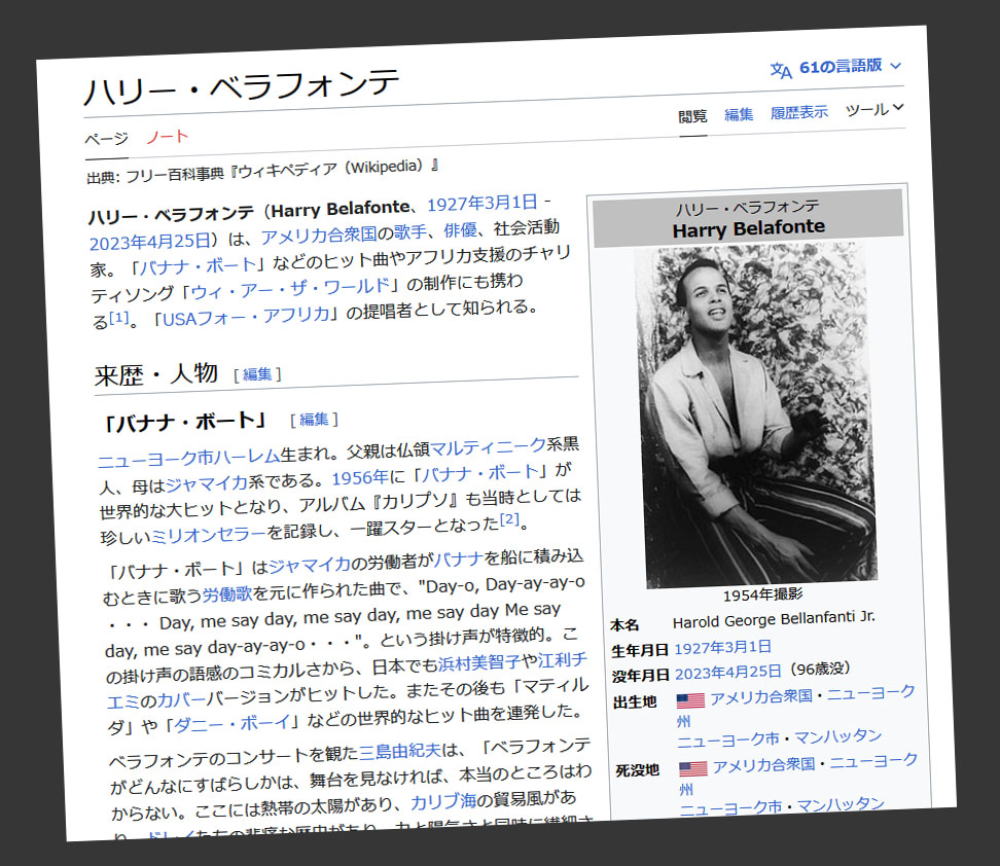The image size is (1000, 866).
Task: Open the ダニー・ボーイ link
Action: tap(232, 724)
